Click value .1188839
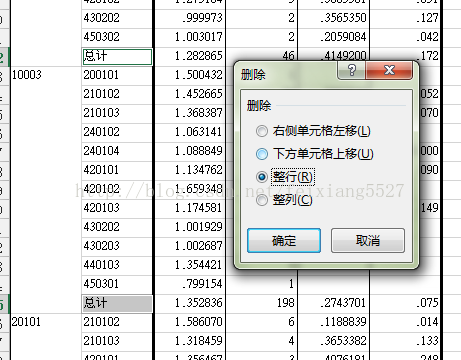 click(x=343, y=322)
